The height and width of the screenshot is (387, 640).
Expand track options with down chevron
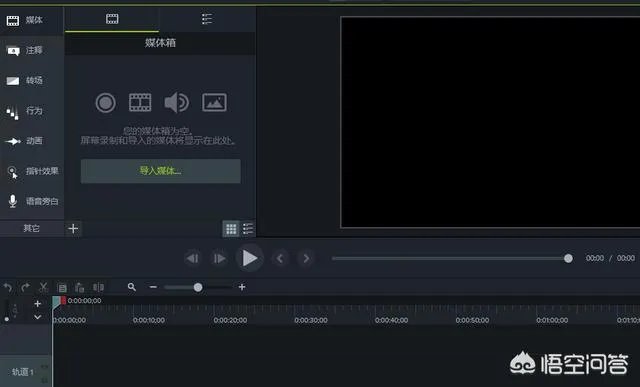pos(38,317)
